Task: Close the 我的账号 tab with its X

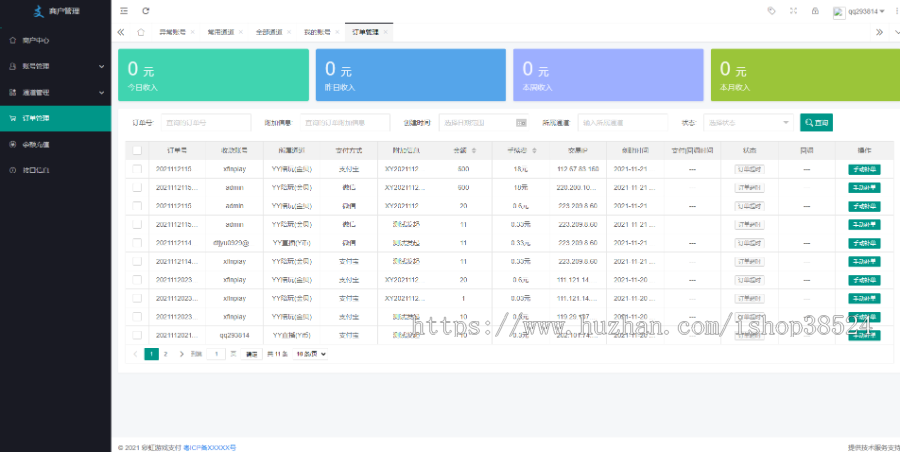Action: click(x=337, y=32)
